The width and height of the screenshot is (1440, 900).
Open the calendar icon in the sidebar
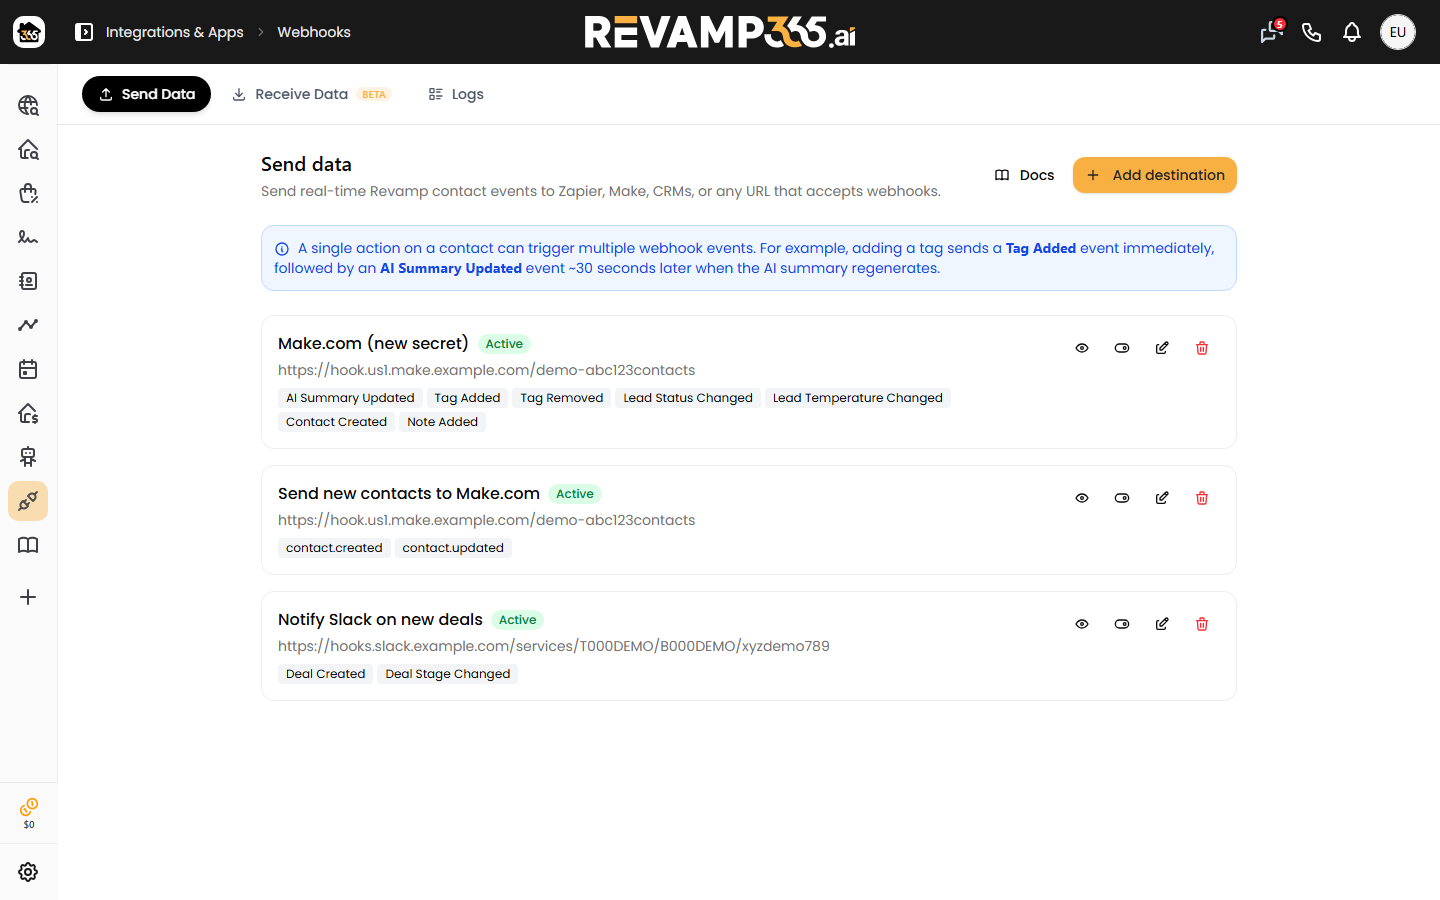point(28,369)
